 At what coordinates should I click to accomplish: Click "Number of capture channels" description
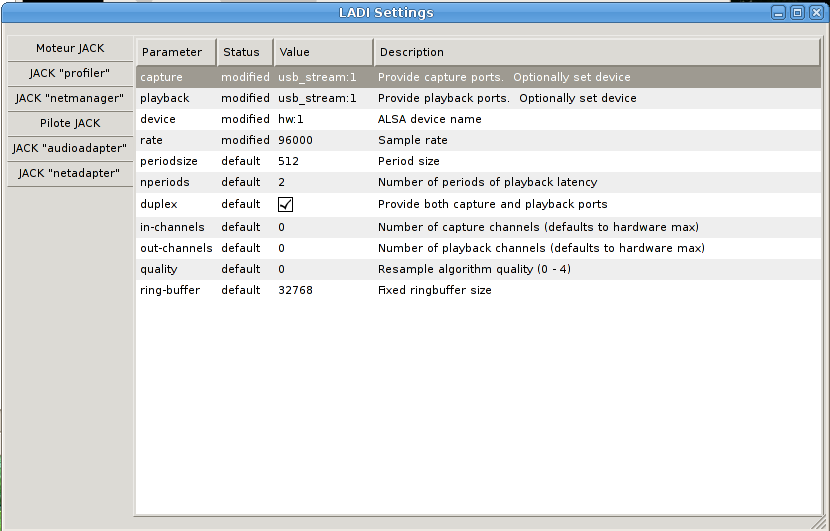(x=538, y=227)
